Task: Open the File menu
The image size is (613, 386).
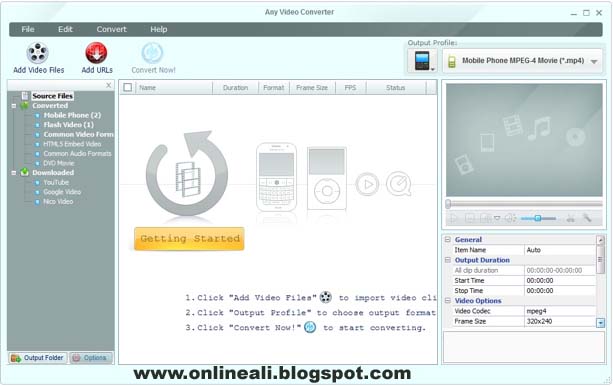Action: coord(28,29)
